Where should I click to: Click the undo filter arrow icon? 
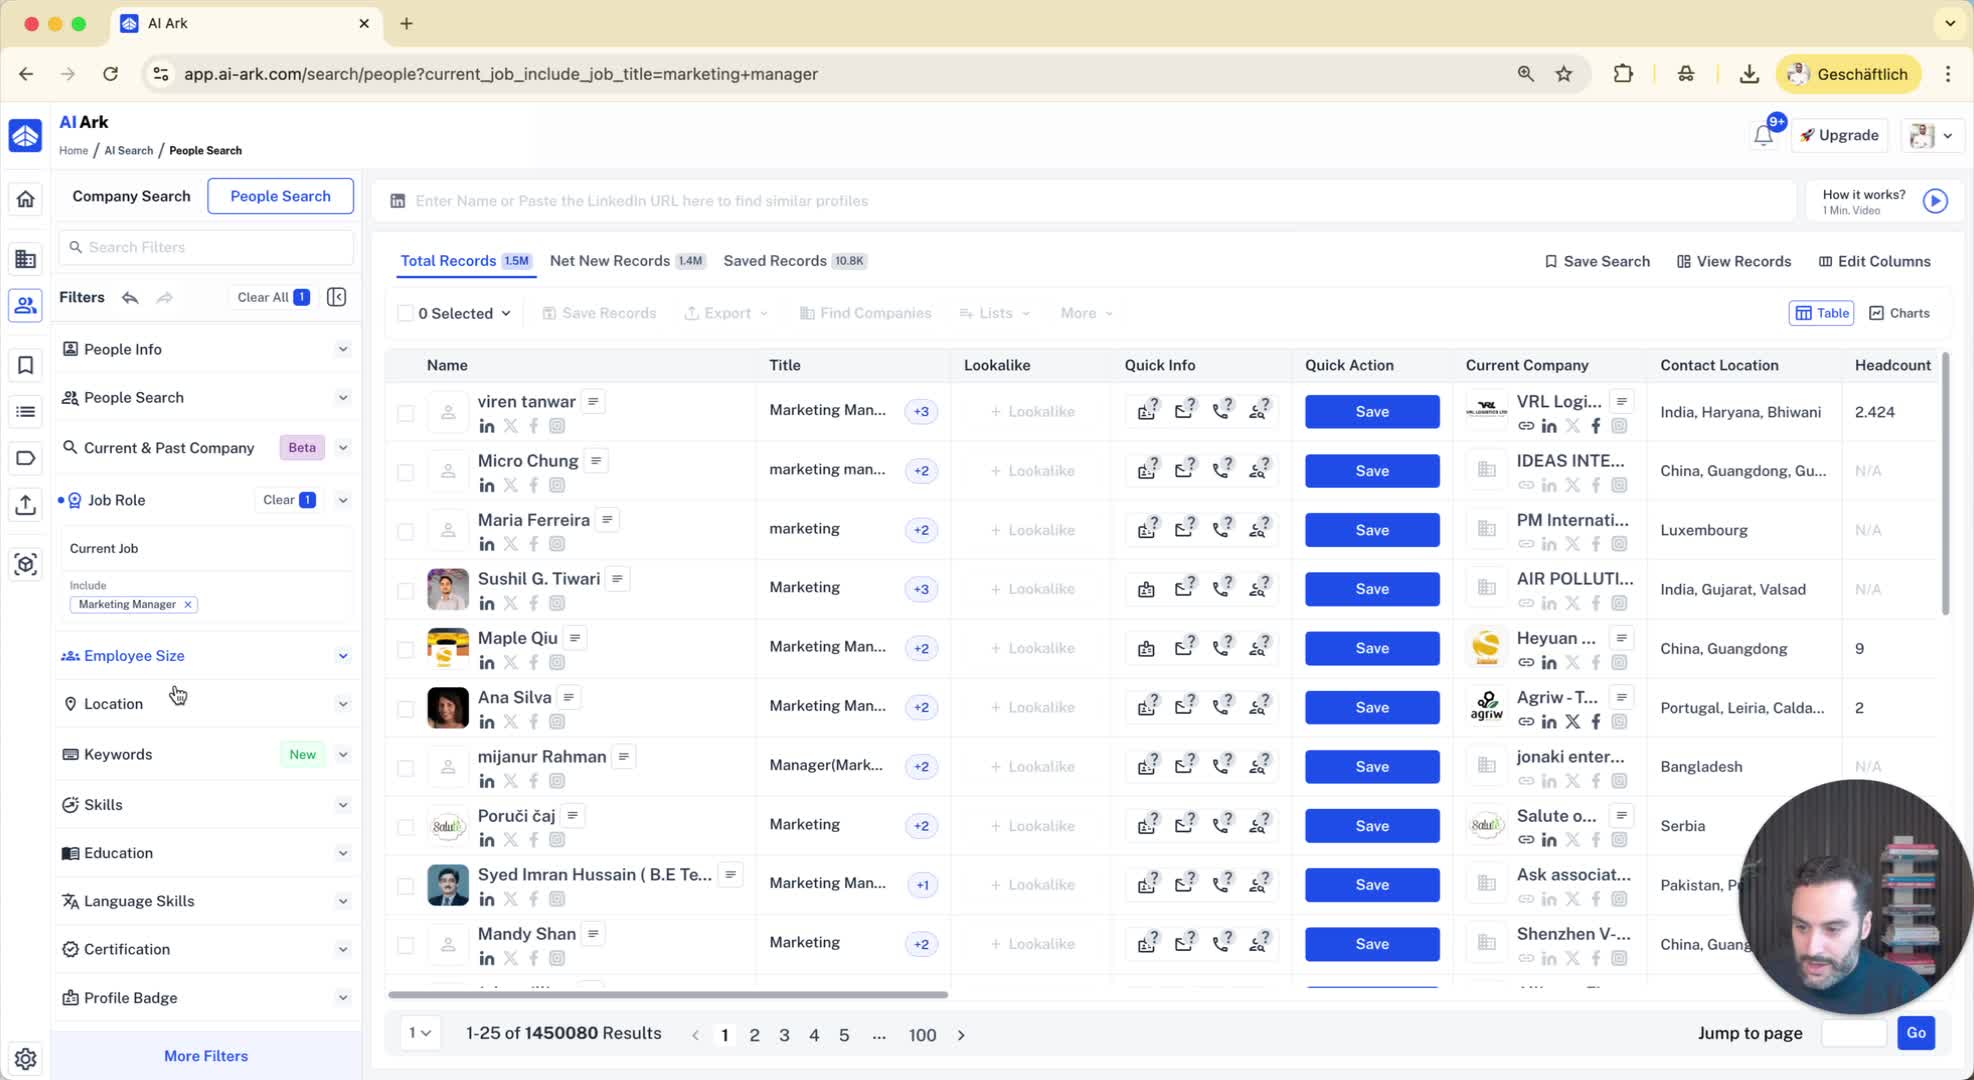coord(130,297)
